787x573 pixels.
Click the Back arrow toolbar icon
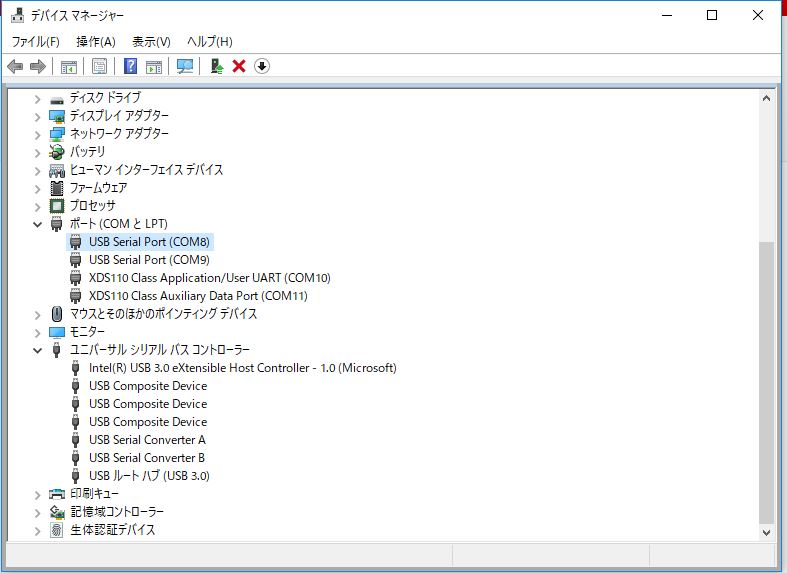point(15,66)
